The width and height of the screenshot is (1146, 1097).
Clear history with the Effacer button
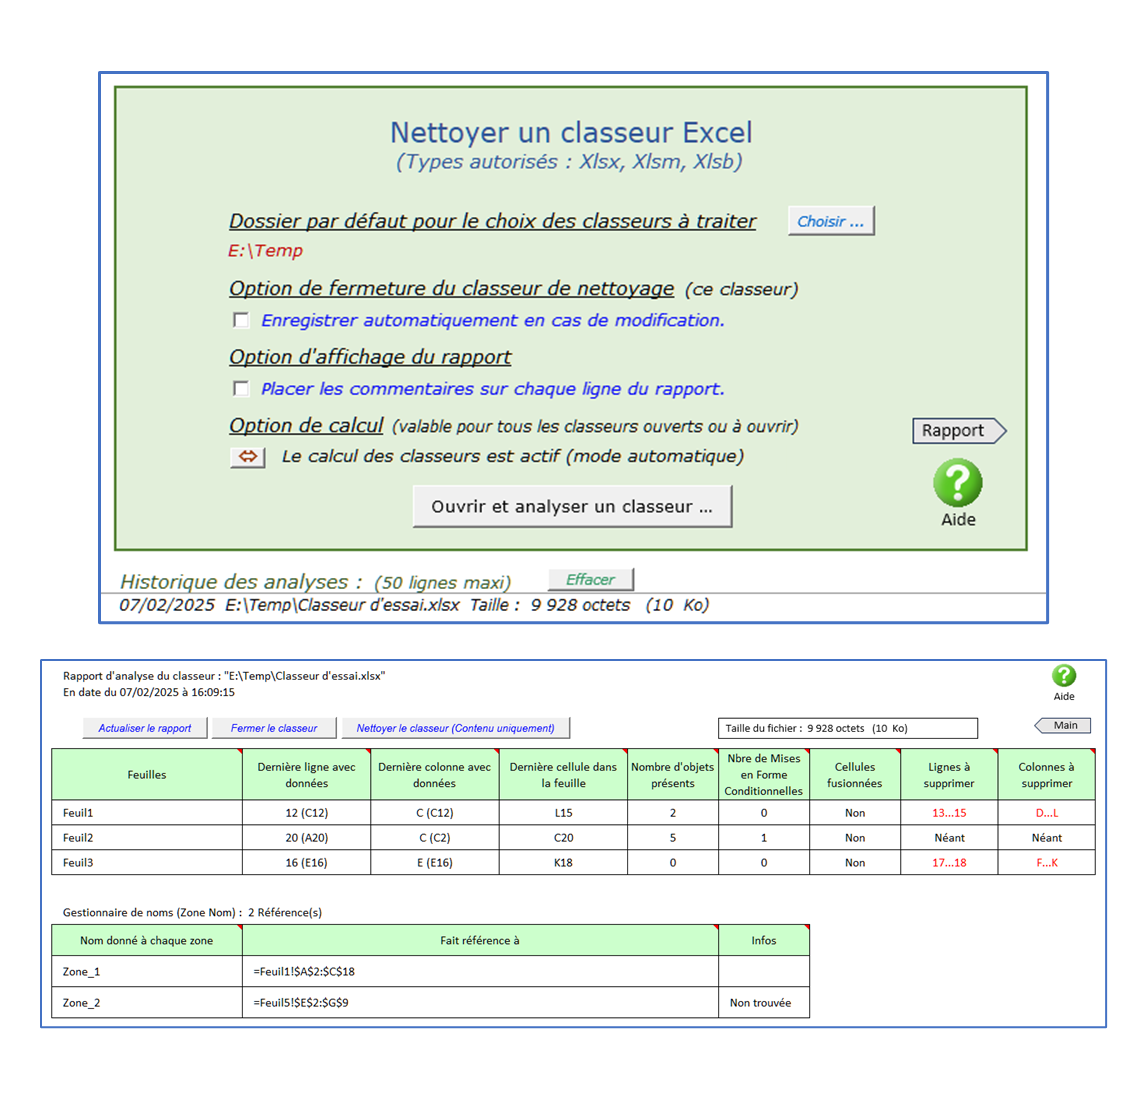(590, 580)
